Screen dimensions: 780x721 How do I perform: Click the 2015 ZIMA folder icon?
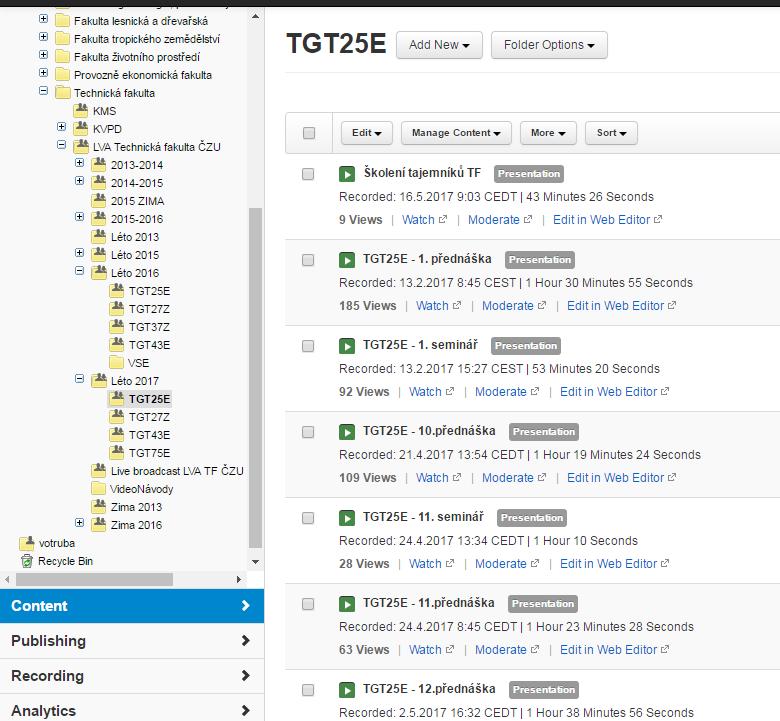click(x=99, y=201)
